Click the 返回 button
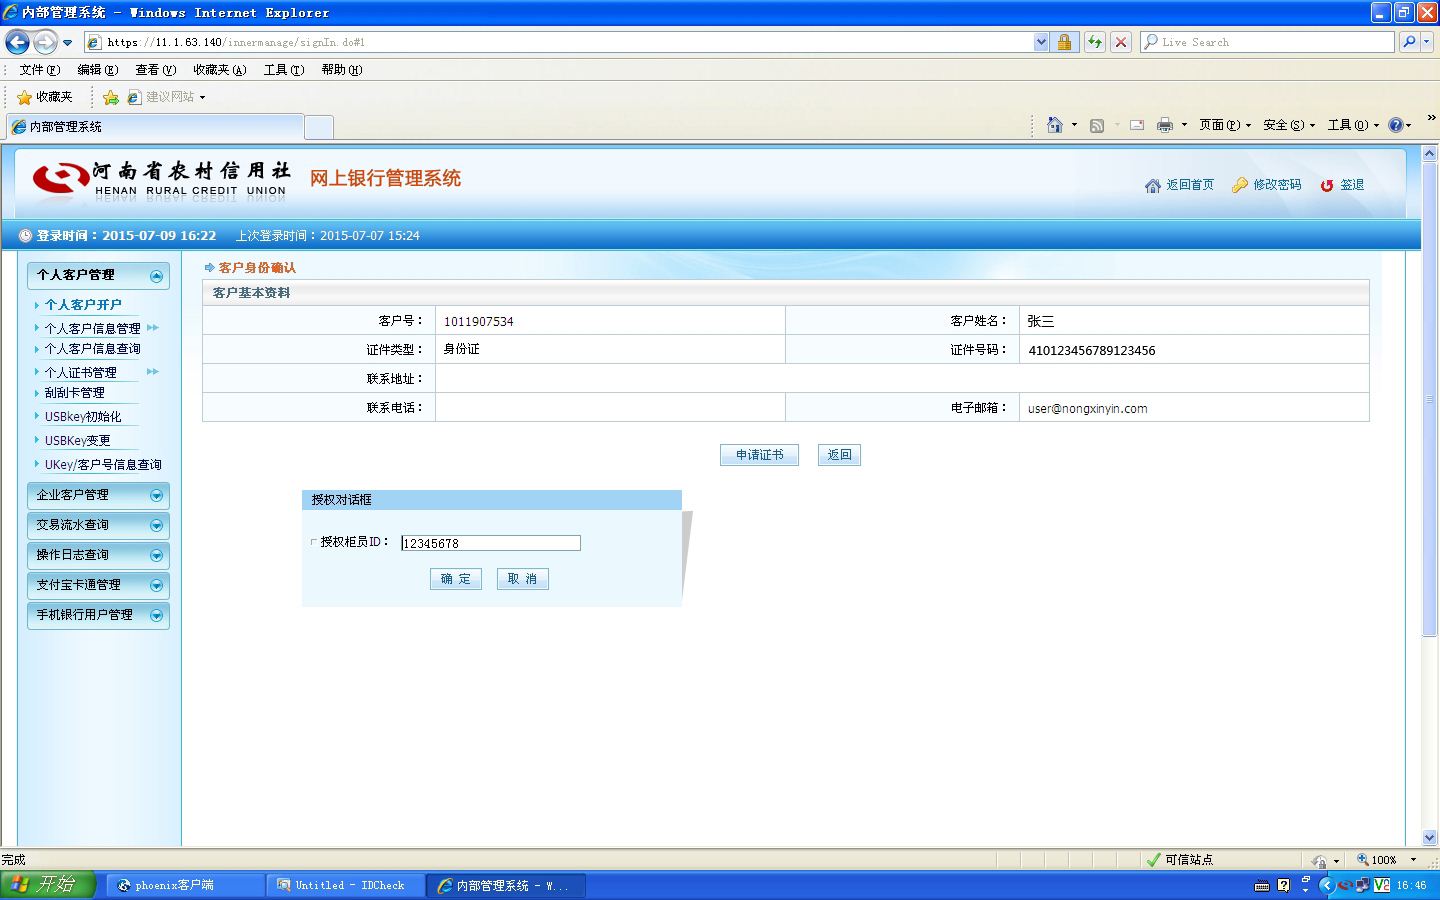The width and height of the screenshot is (1440, 900). click(839, 455)
